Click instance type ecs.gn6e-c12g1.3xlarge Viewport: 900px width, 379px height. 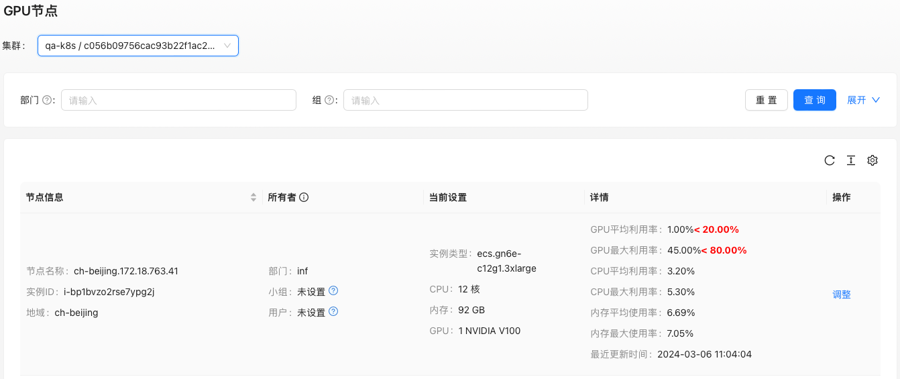coord(507,261)
